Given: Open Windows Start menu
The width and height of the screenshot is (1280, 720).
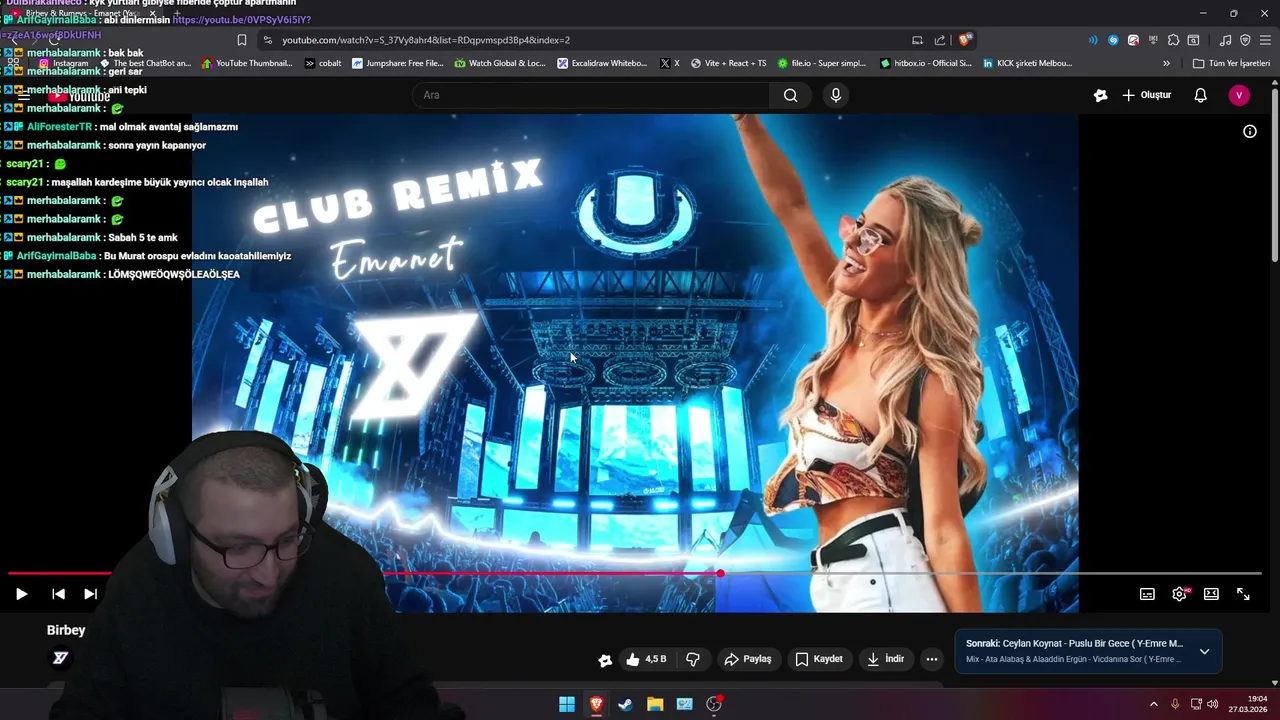Looking at the screenshot, I should pos(567,704).
